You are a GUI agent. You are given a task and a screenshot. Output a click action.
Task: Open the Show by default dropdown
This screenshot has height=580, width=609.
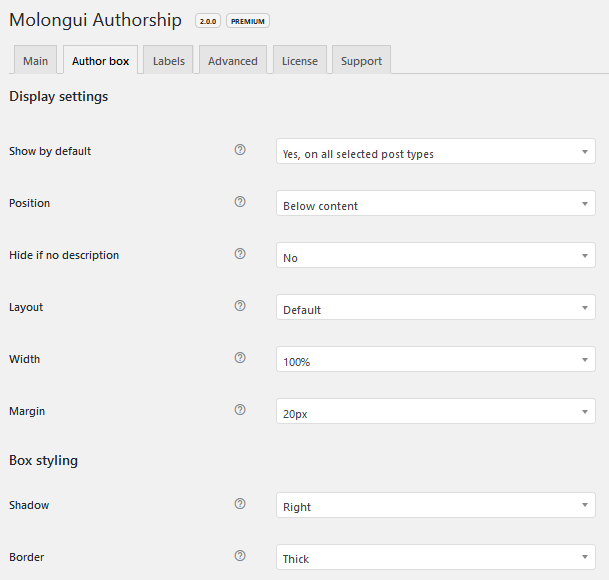[435, 152]
